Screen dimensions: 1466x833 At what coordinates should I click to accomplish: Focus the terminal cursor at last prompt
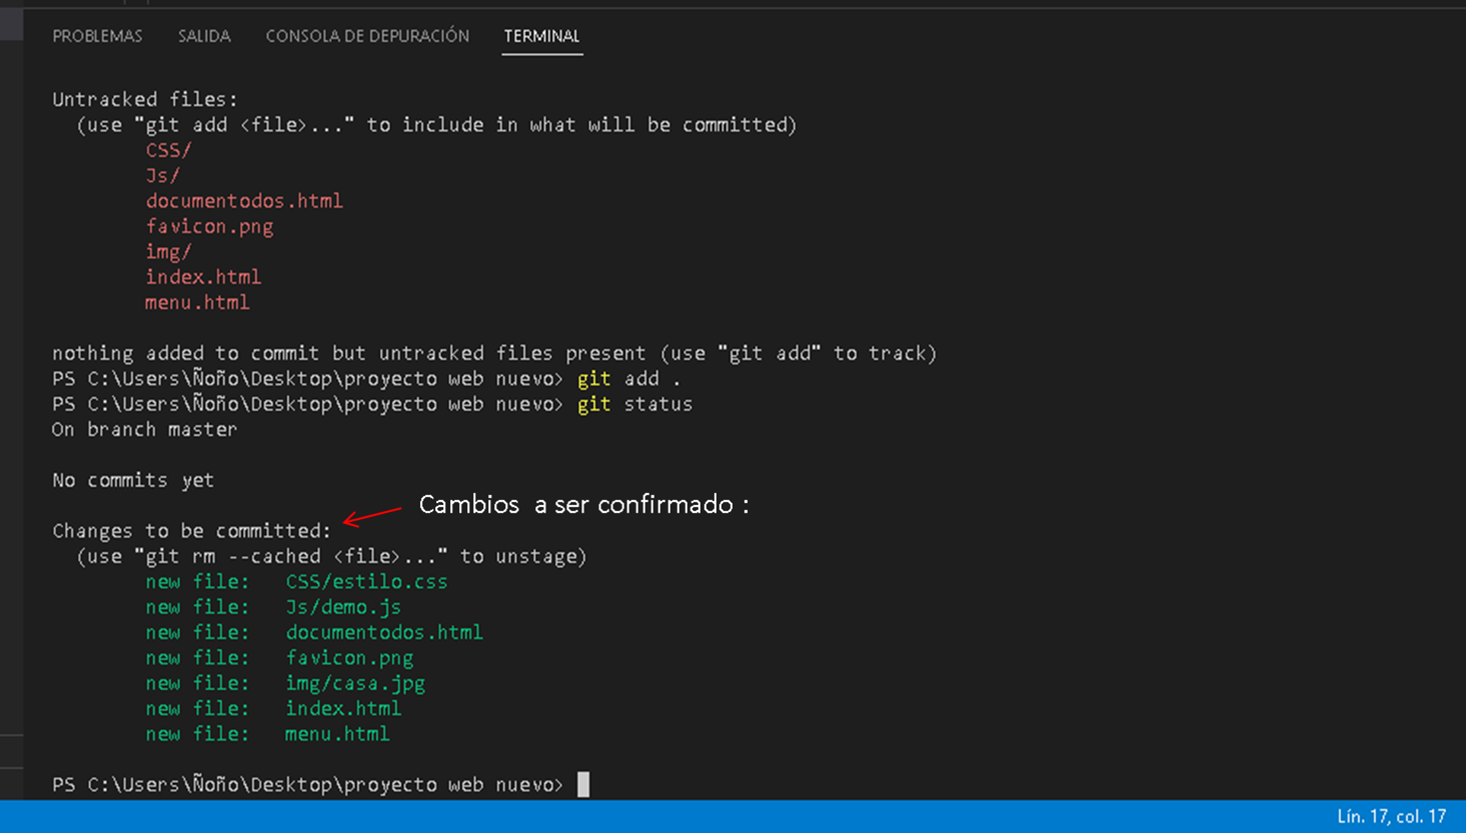pos(583,784)
